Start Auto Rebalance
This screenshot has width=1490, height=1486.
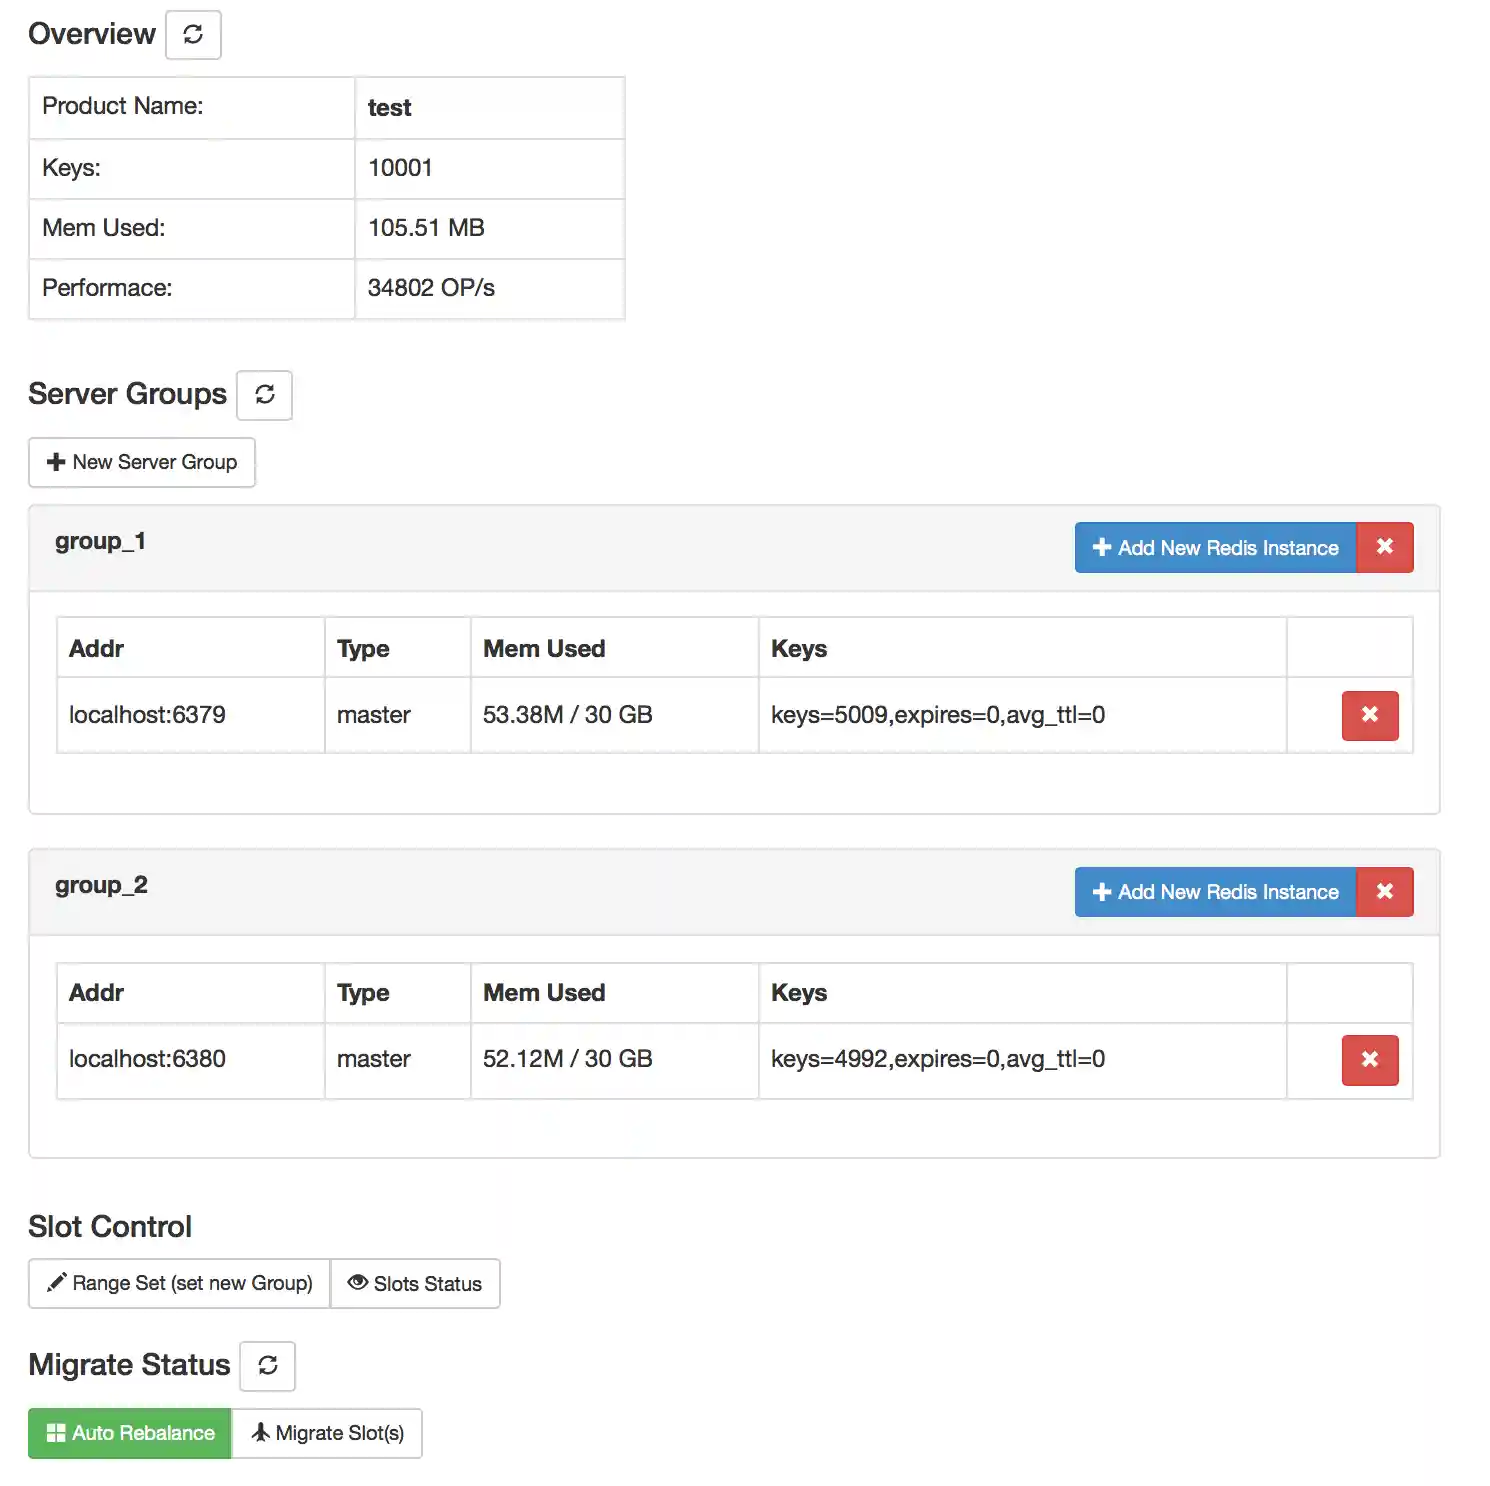tap(130, 1433)
